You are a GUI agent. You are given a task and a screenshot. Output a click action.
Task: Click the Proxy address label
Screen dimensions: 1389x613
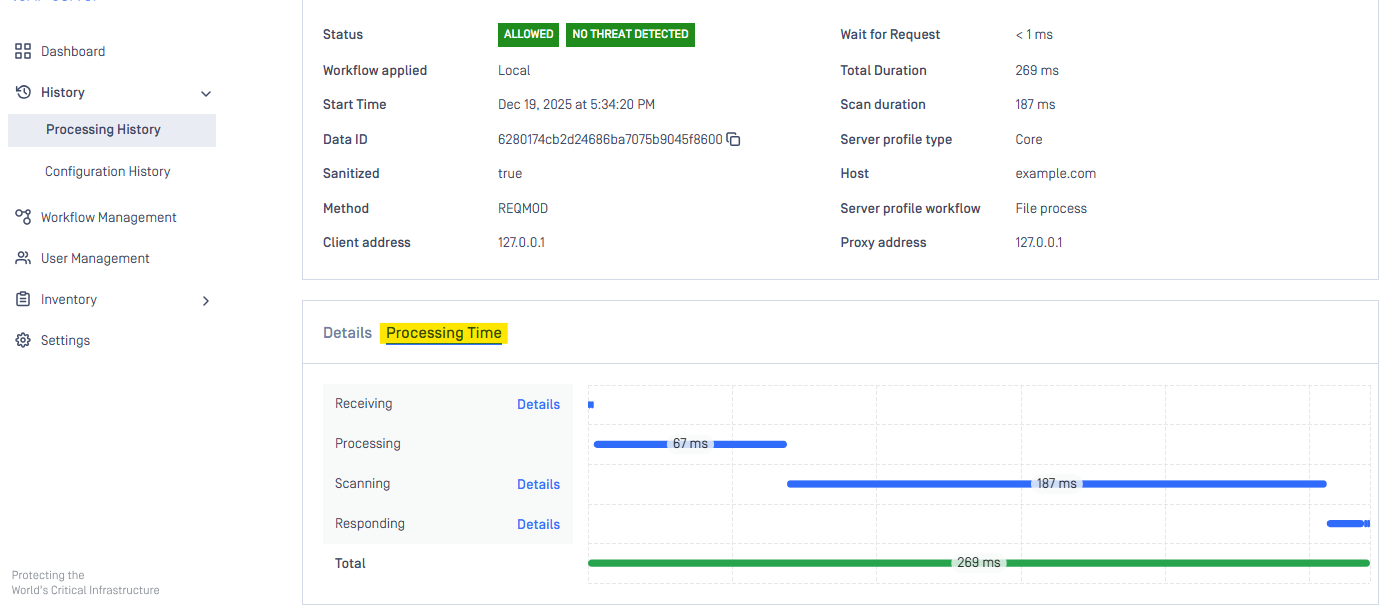(x=883, y=242)
